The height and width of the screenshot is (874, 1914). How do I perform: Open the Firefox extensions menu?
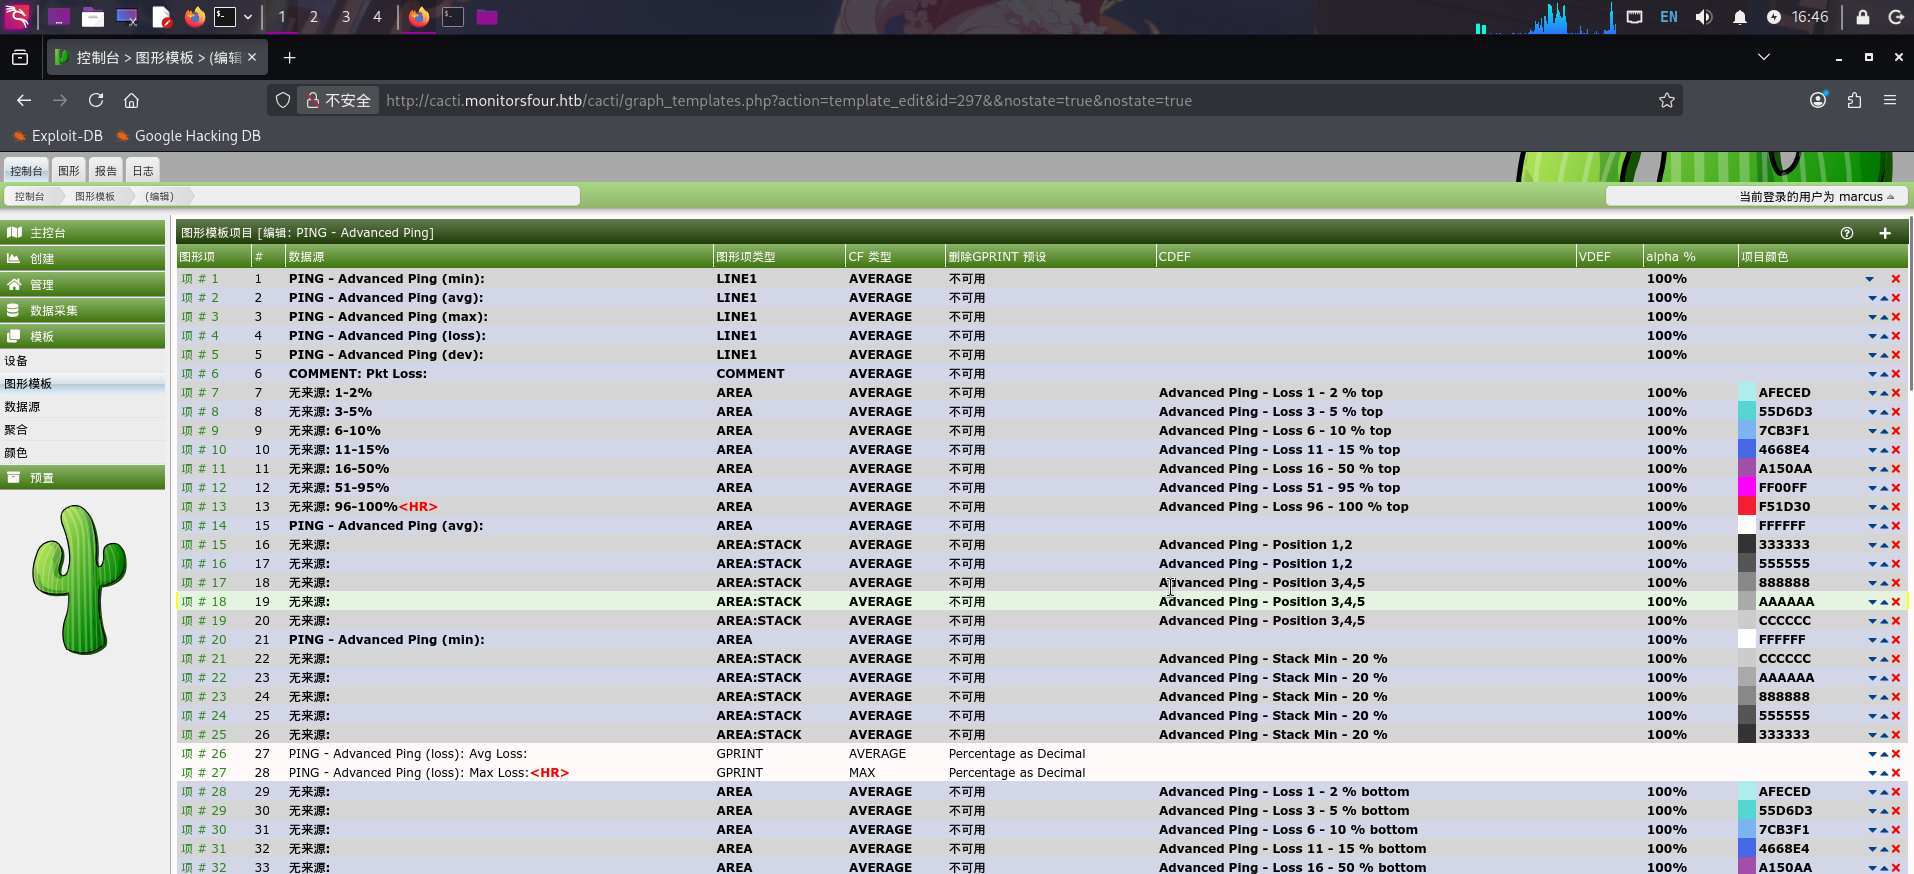point(1854,100)
